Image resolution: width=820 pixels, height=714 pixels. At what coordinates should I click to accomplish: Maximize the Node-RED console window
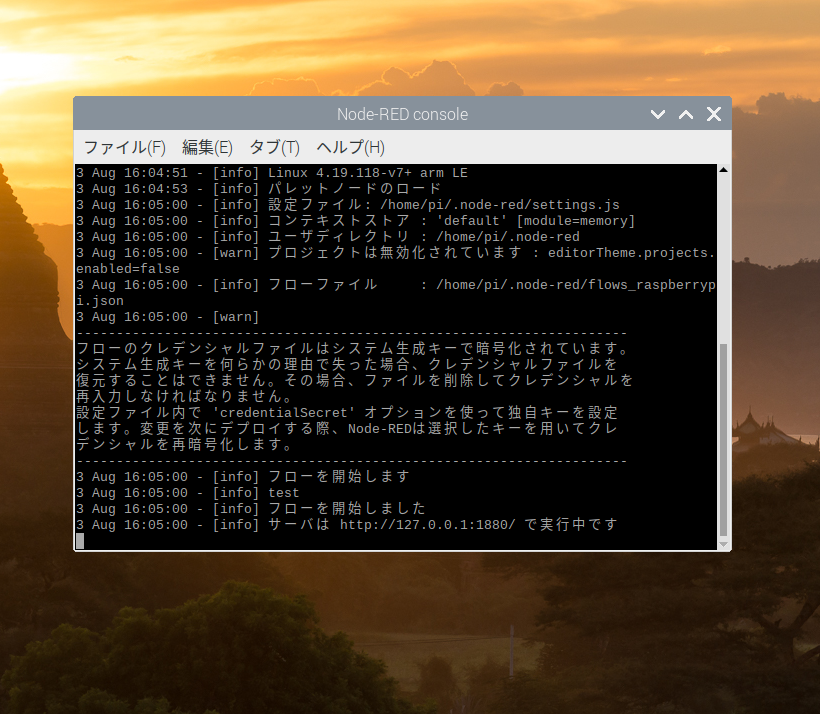coord(686,114)
